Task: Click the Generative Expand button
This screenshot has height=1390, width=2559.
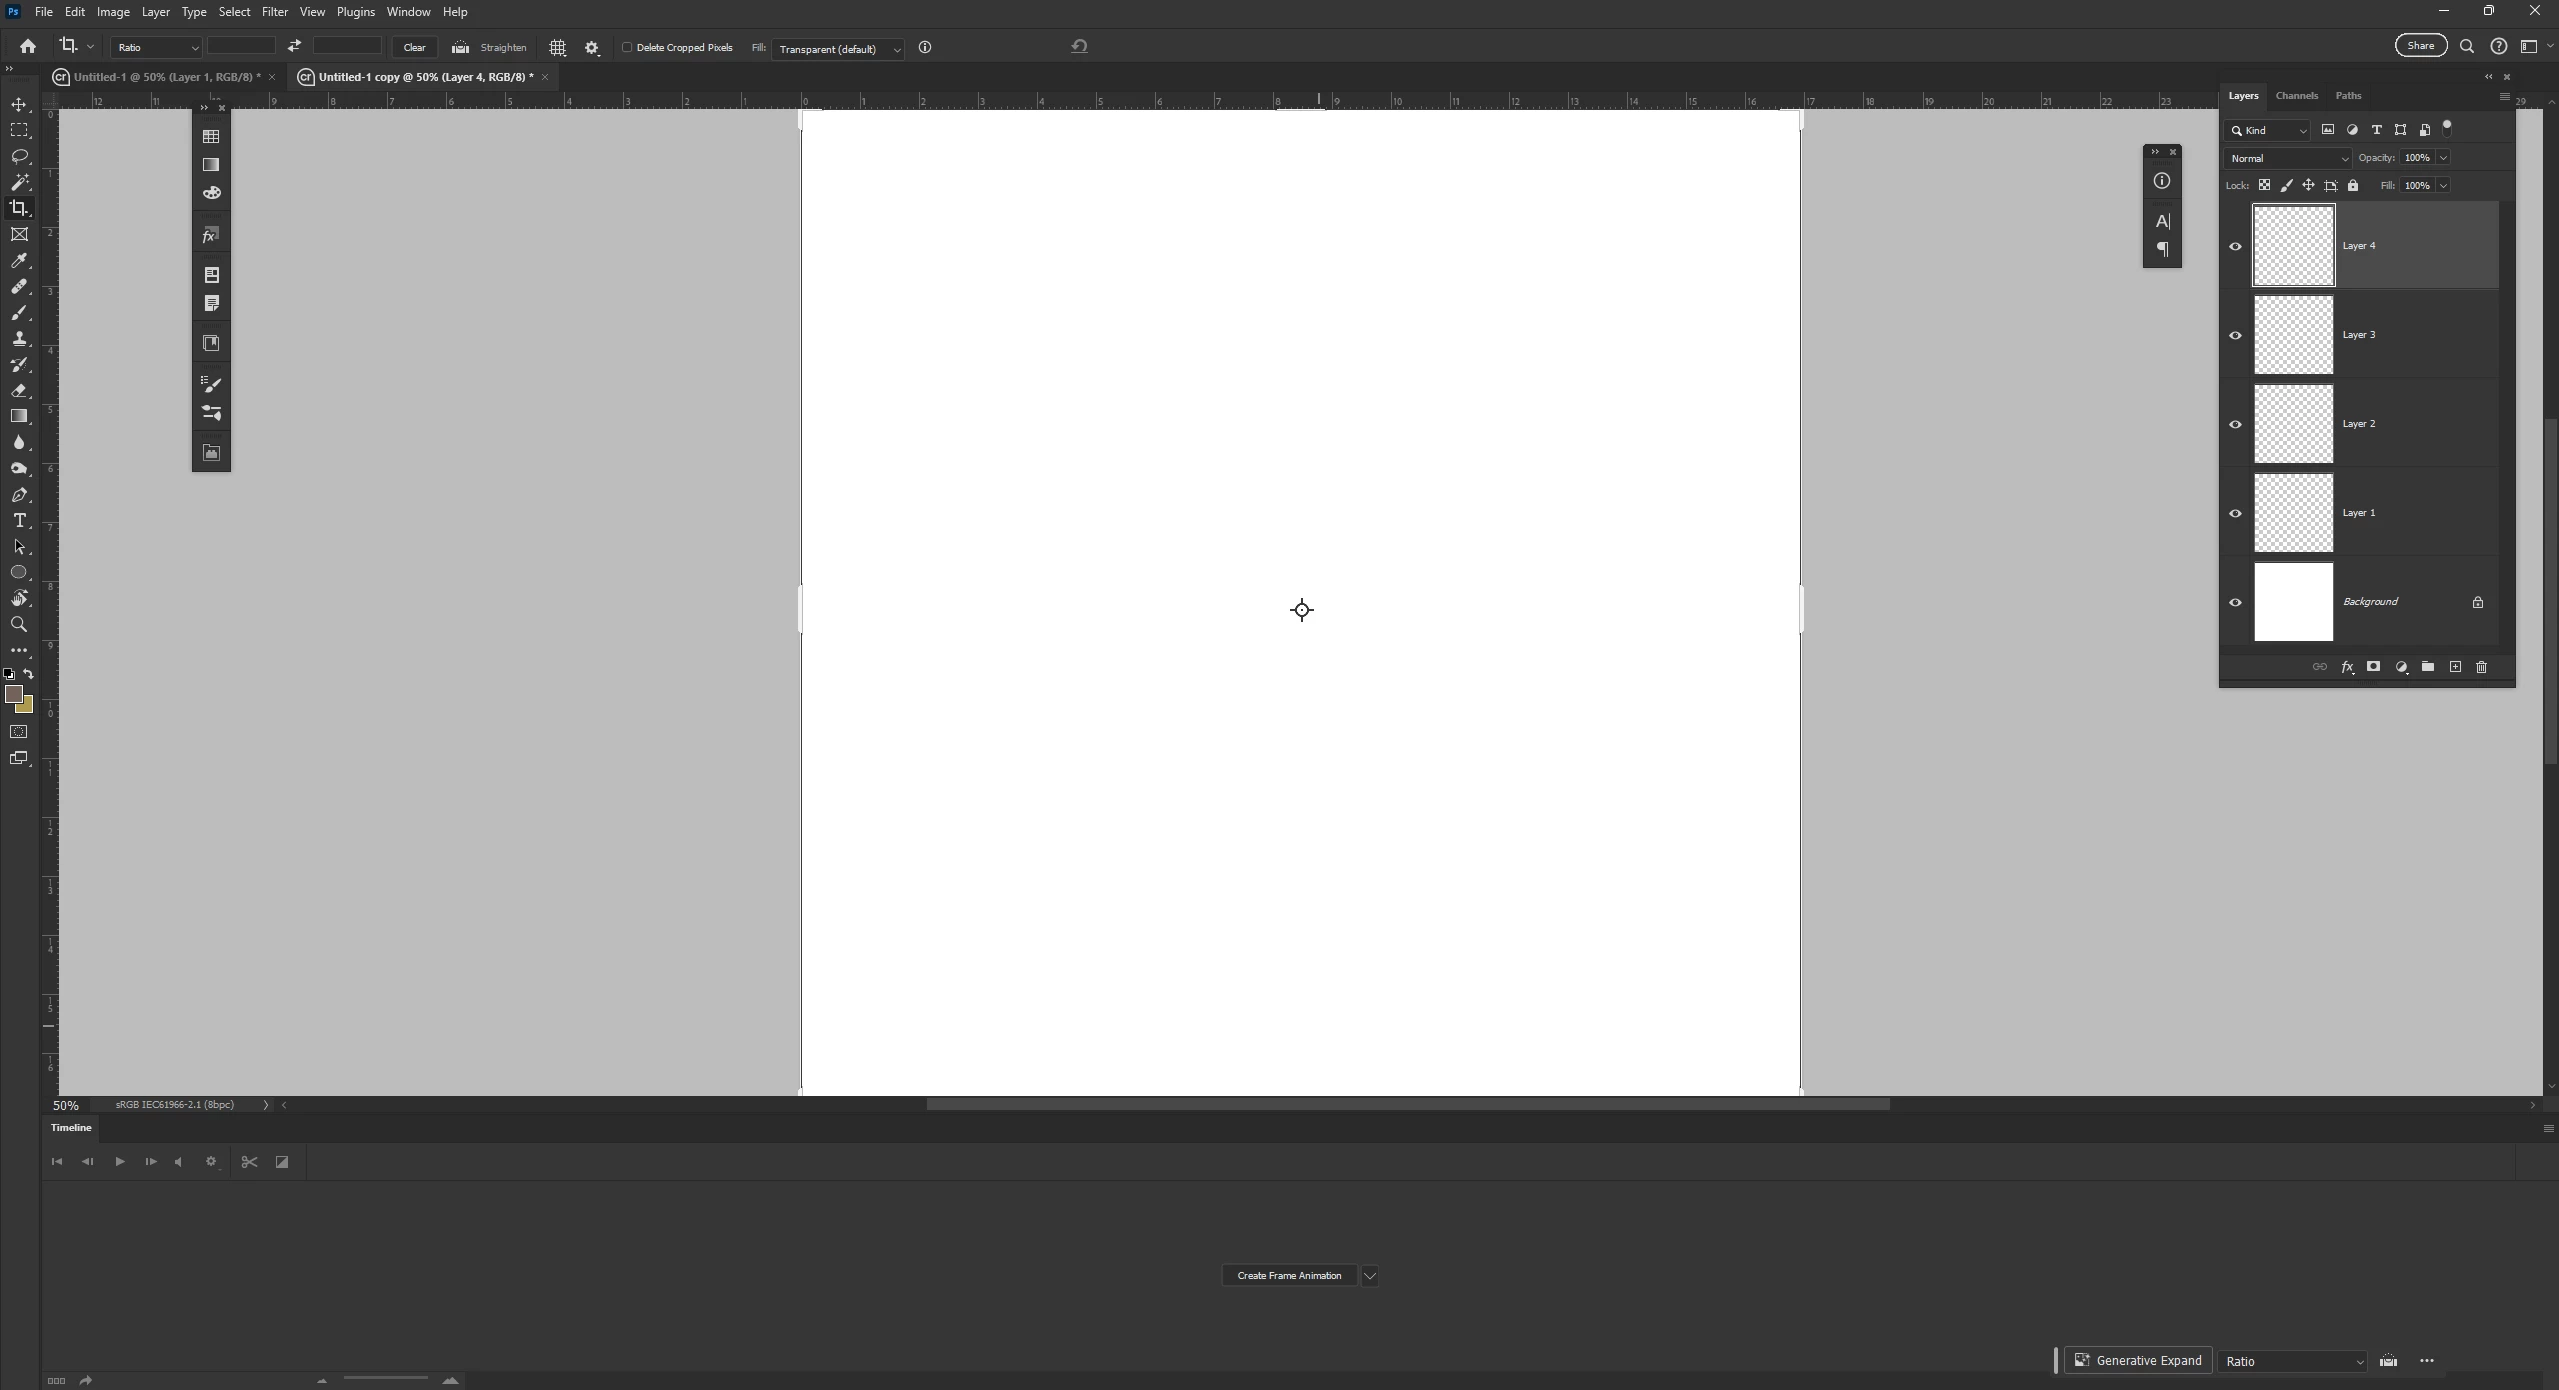Action: tap(2138, 1360)
